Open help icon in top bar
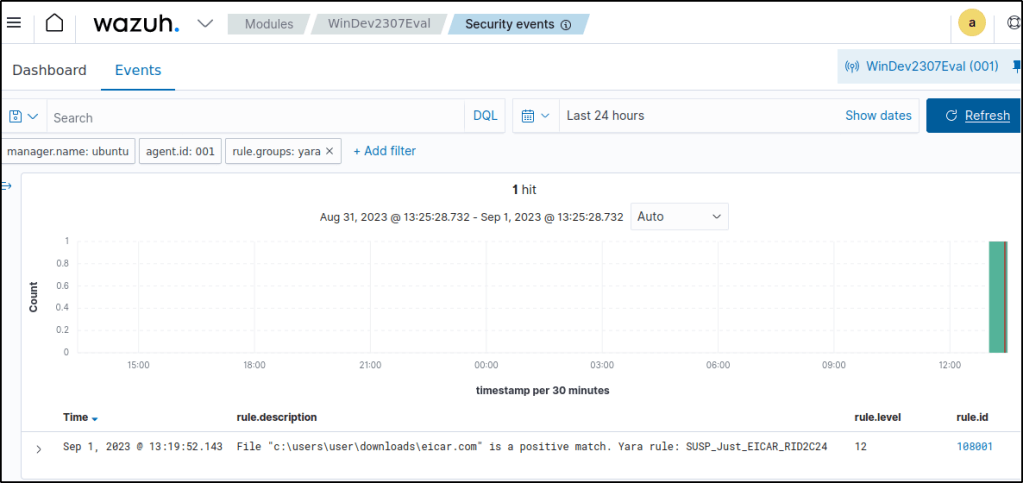Image resolution: width=1023 pixels, height=483 pixels. [x=1013, y=23]
